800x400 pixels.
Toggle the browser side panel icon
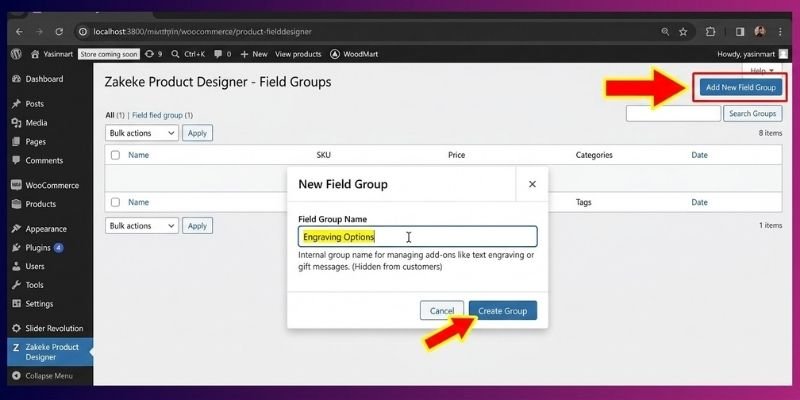(740, 32)
